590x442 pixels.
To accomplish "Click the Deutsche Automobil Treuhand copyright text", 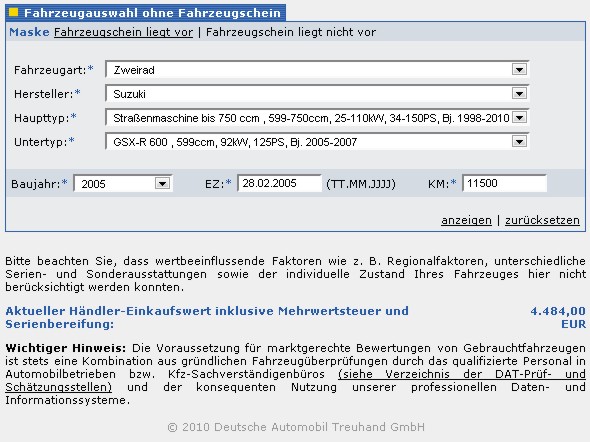I will coord(296,427).
